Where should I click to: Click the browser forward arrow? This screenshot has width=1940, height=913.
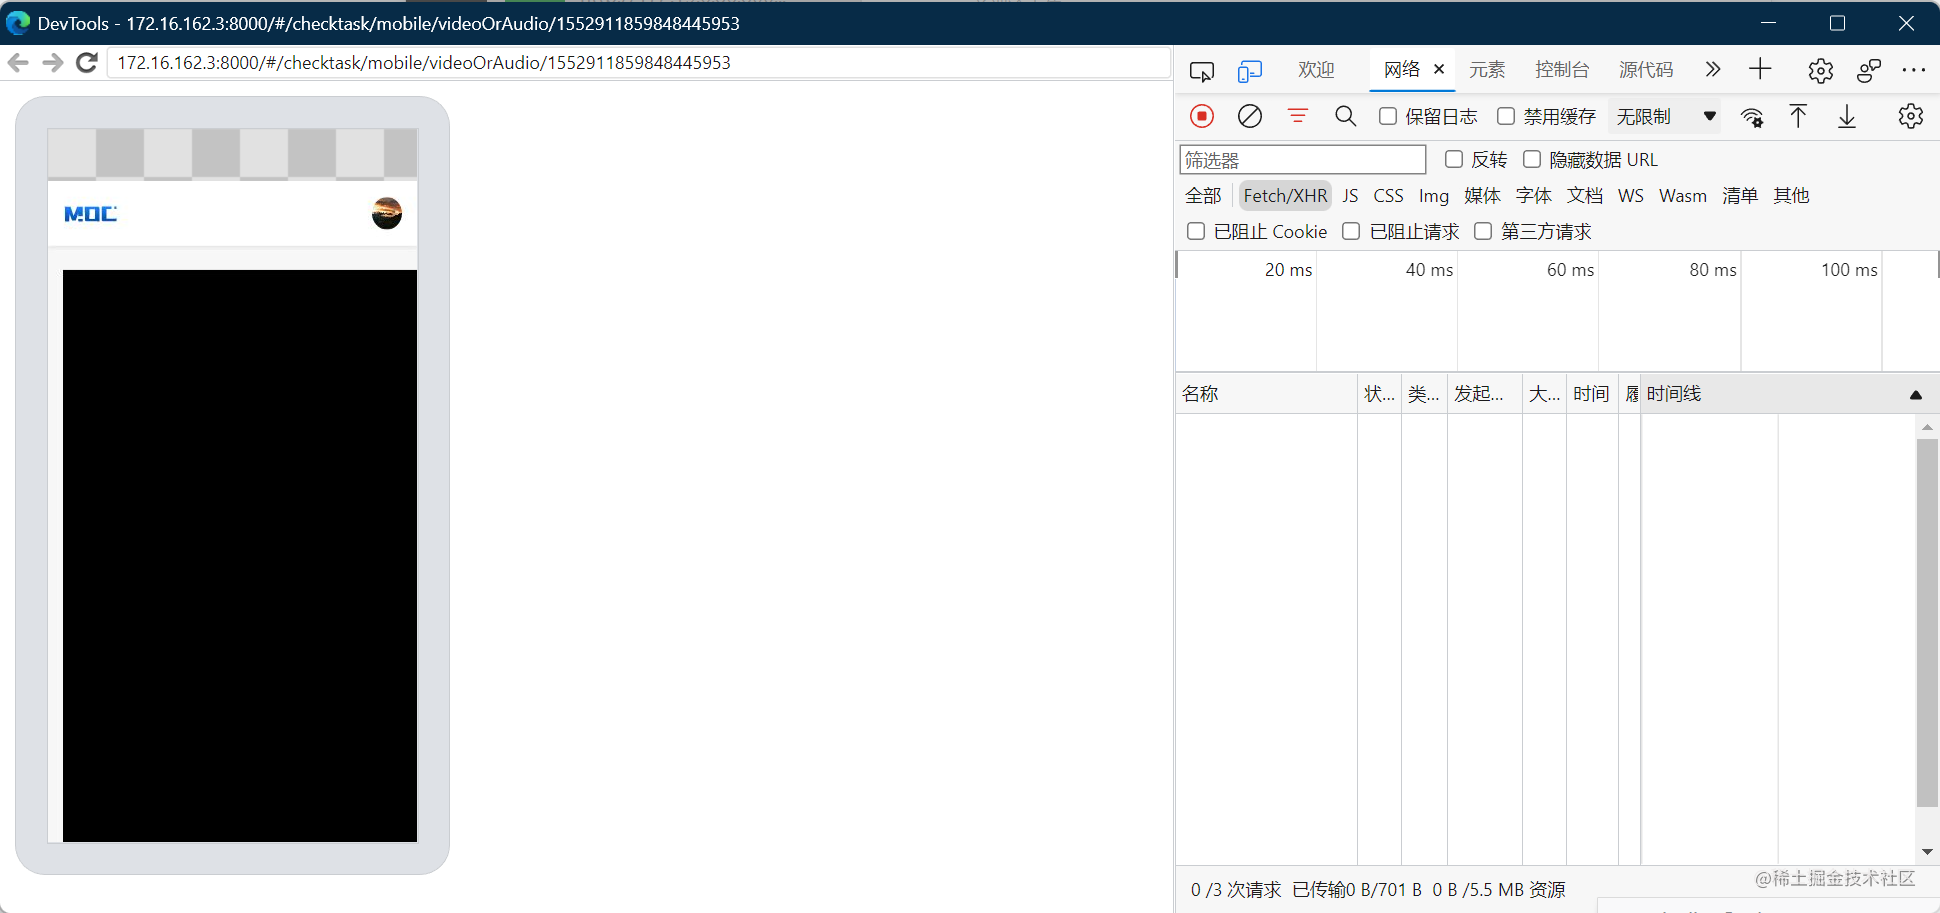pyautogui.click(x=53, y=63)
